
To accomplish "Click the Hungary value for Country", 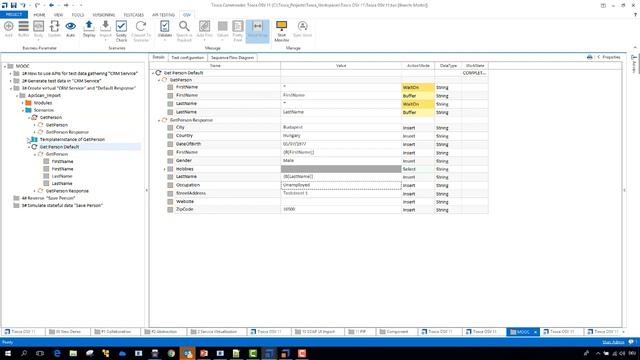I will 341,136.
